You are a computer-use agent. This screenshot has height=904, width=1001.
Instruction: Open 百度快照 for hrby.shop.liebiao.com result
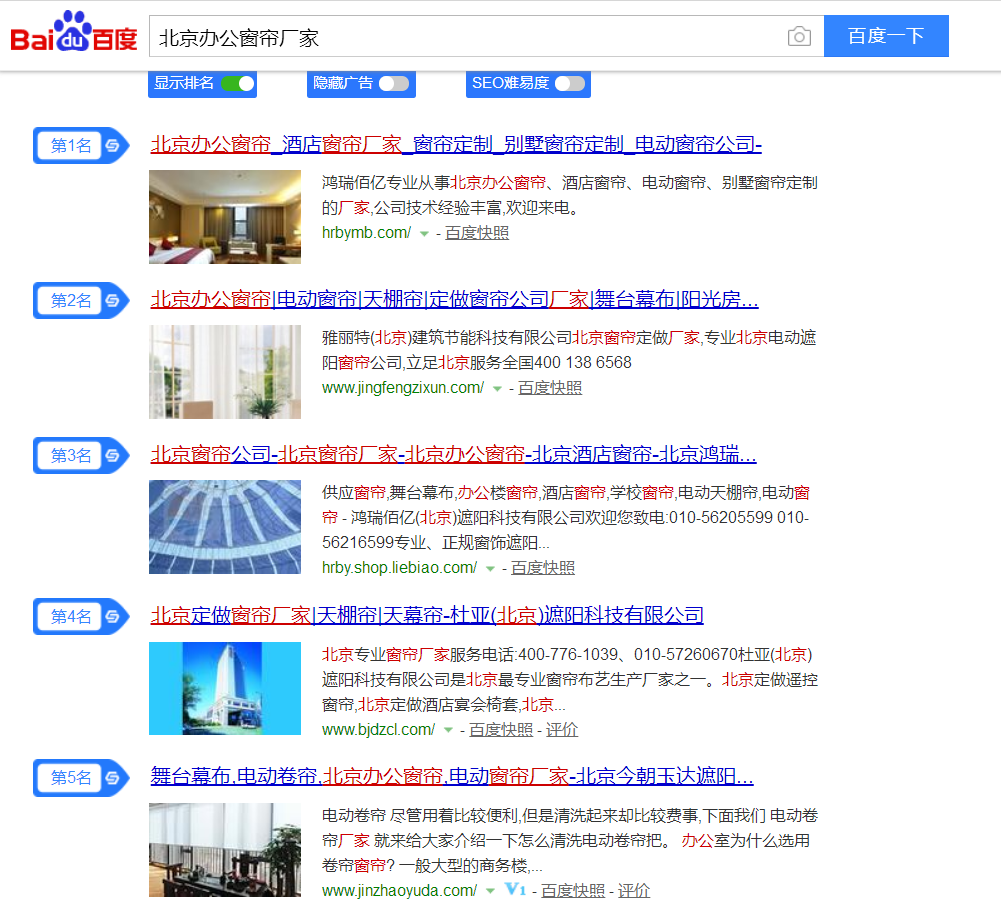[x=543, y=568]
